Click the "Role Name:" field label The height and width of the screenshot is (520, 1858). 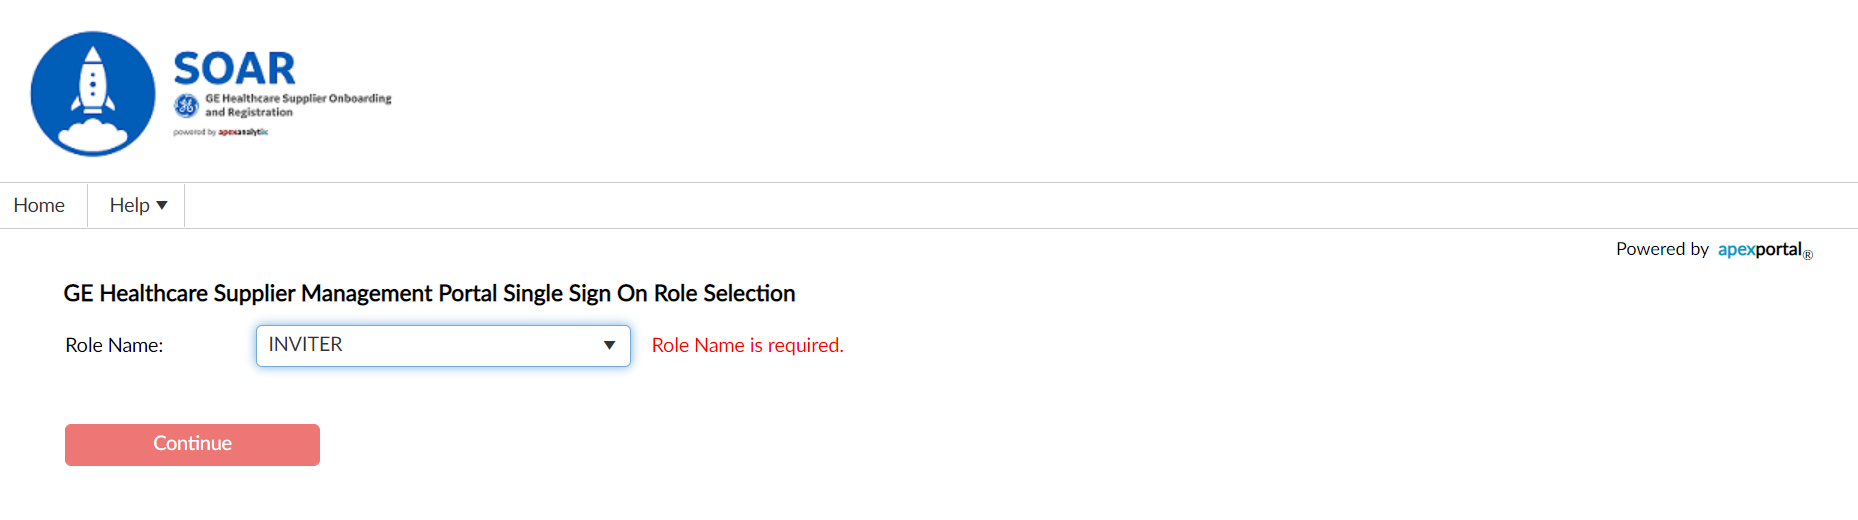[x=114, y=345]
